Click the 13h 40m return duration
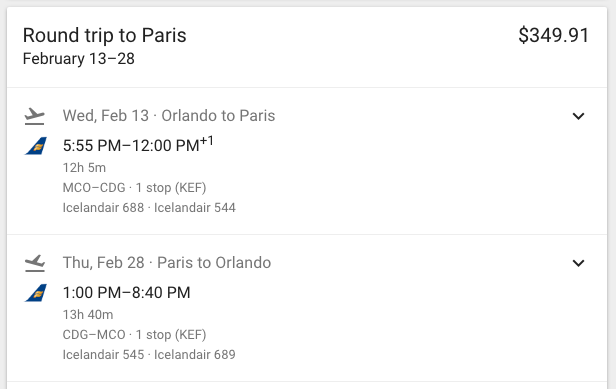This screenshot has height=389, width=616. (88, 315)
